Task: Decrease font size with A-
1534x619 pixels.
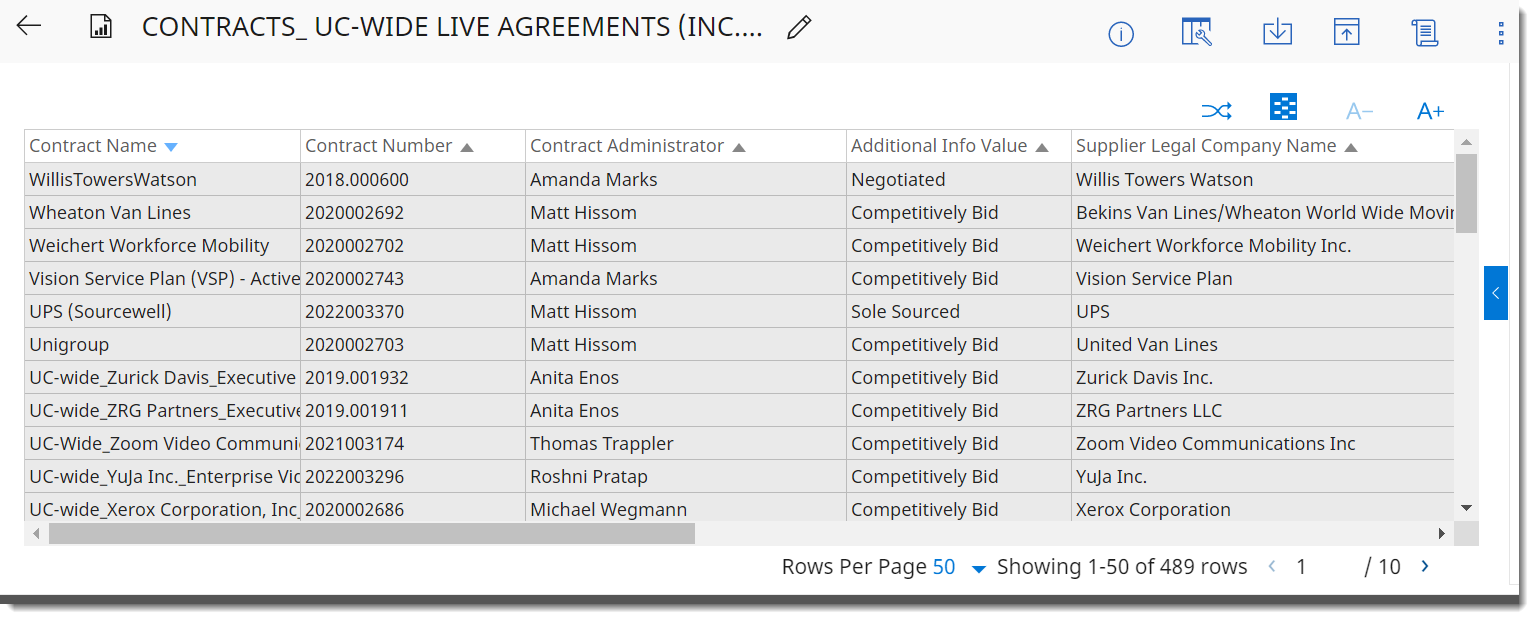Action: click(1359, 111)
